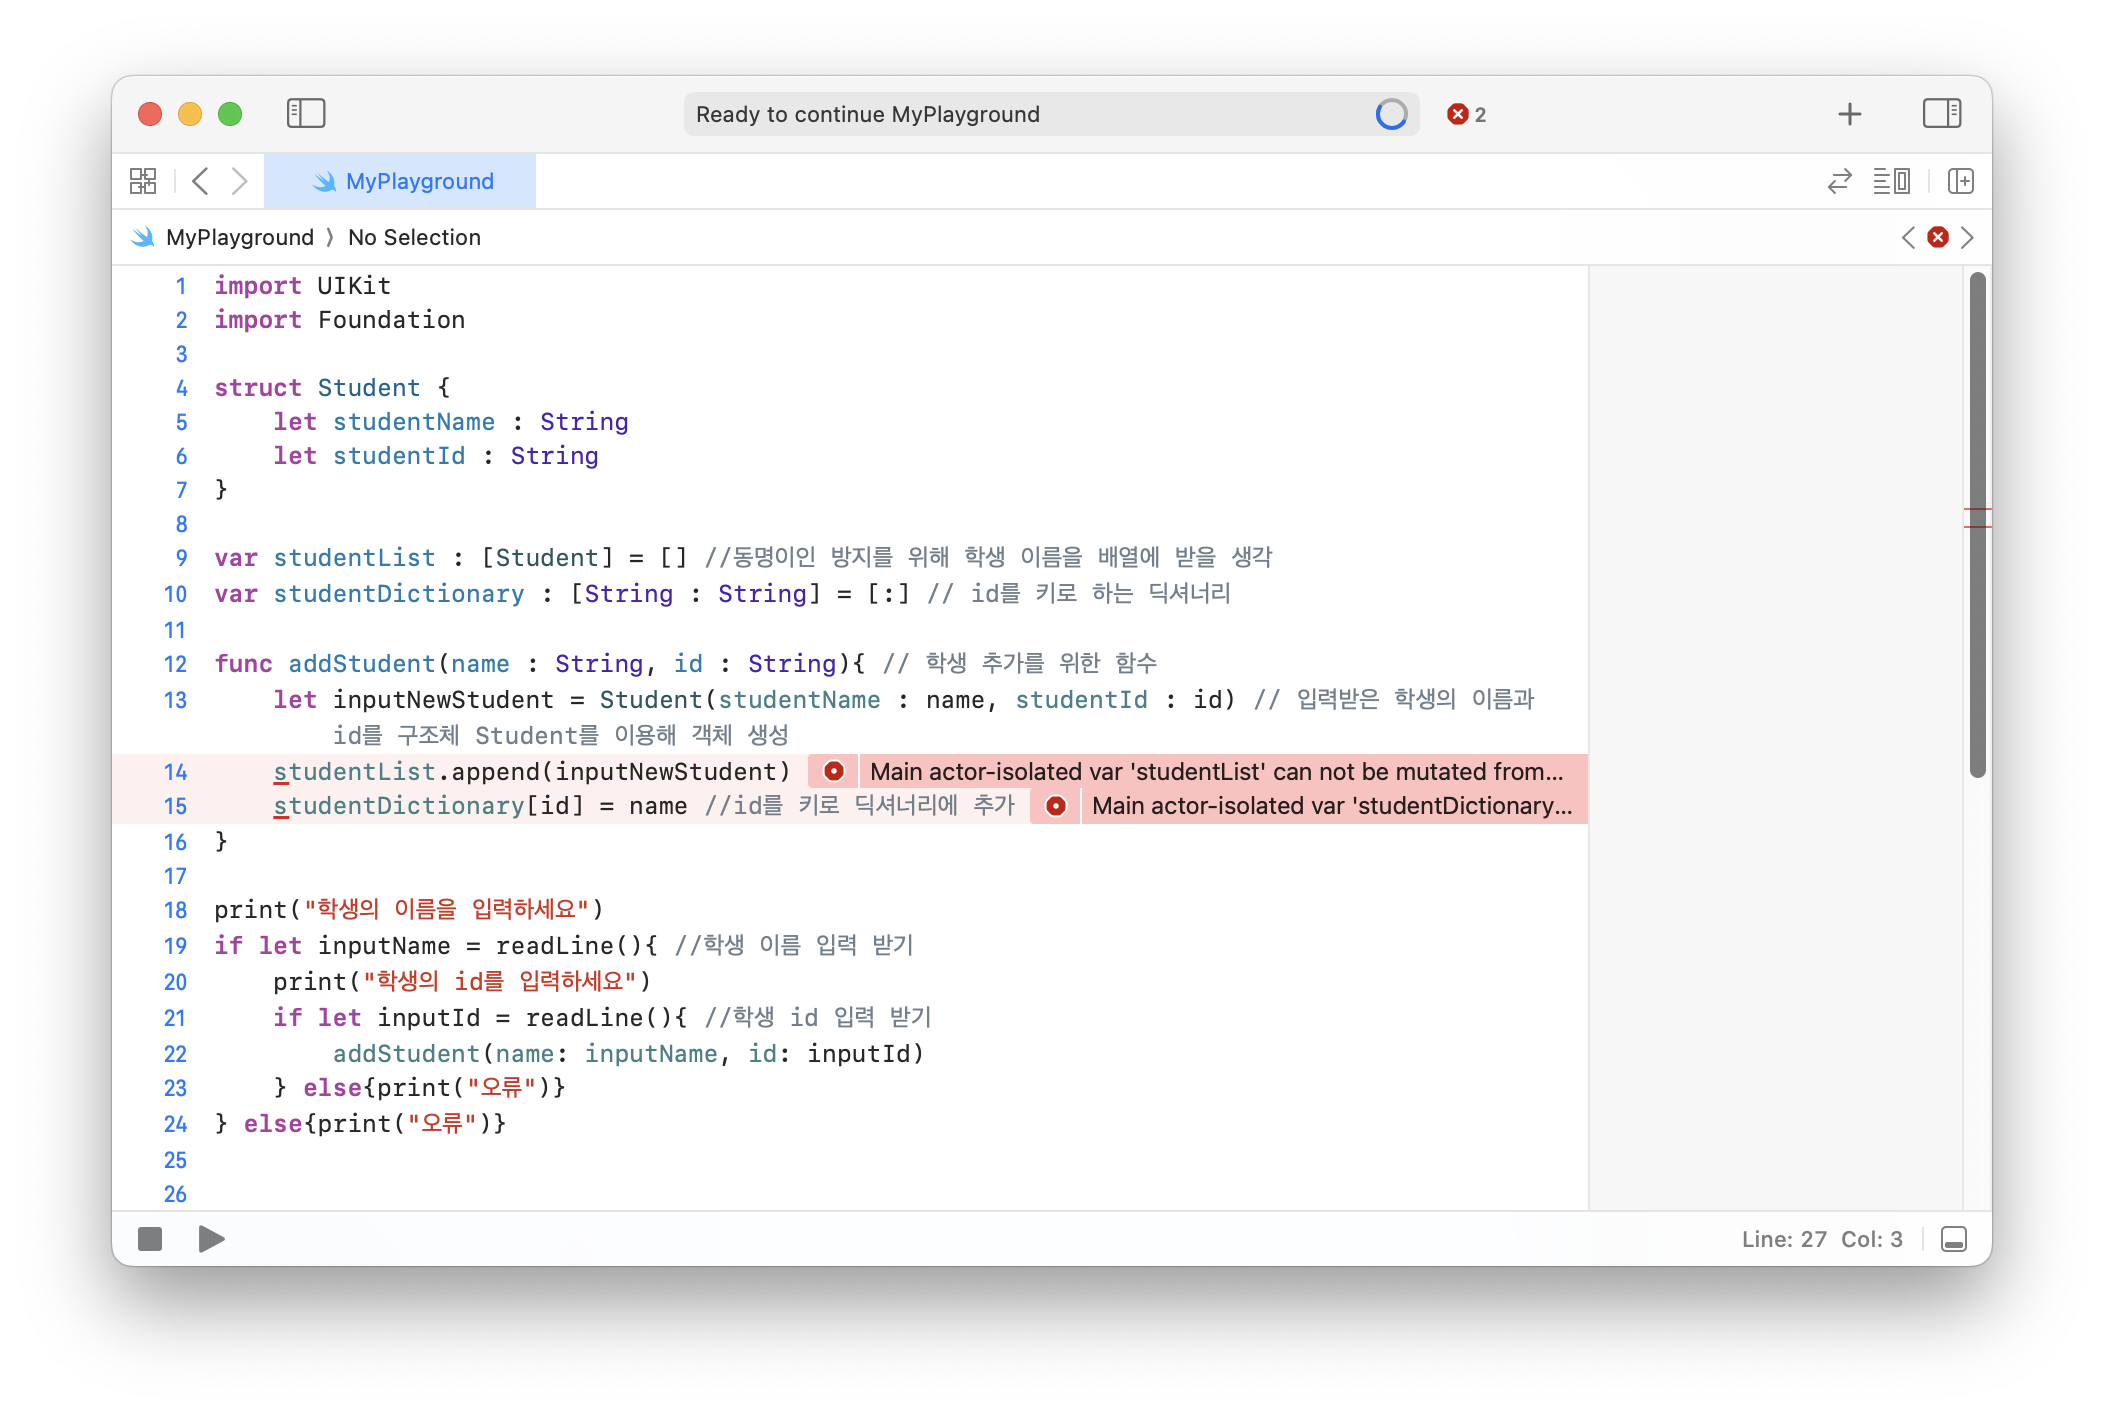Click 'studentName' property on line 5

tap(414, 422)
